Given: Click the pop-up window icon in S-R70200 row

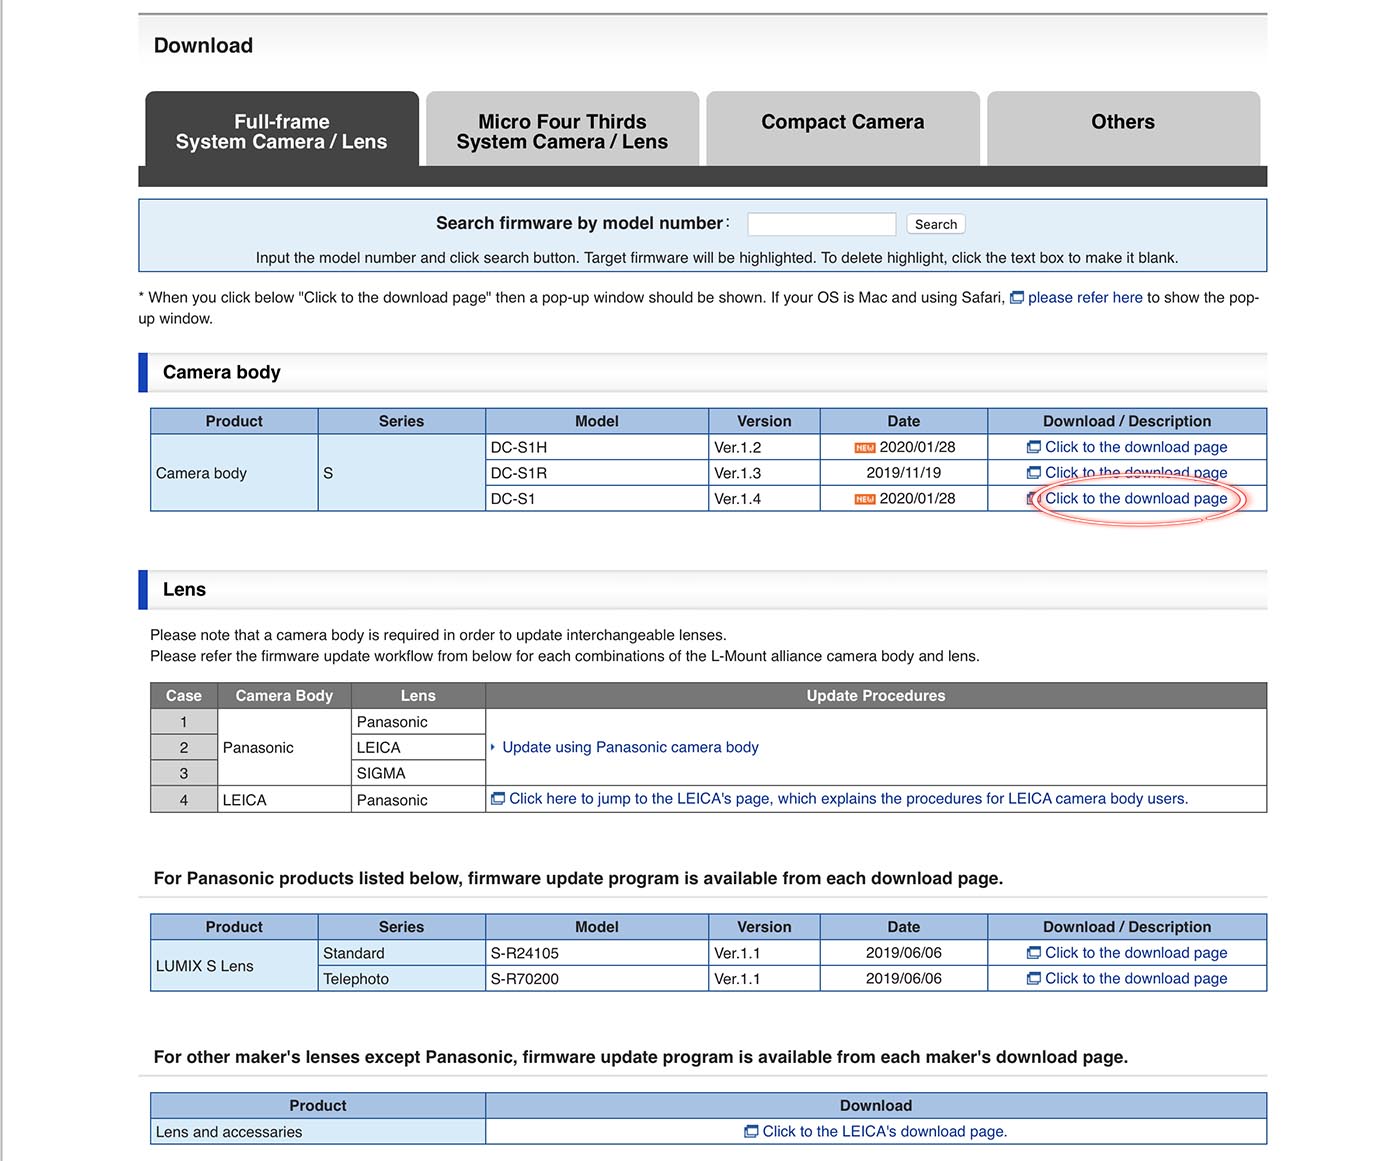Looking at the screenshot, I should (x=1034, y=978).
